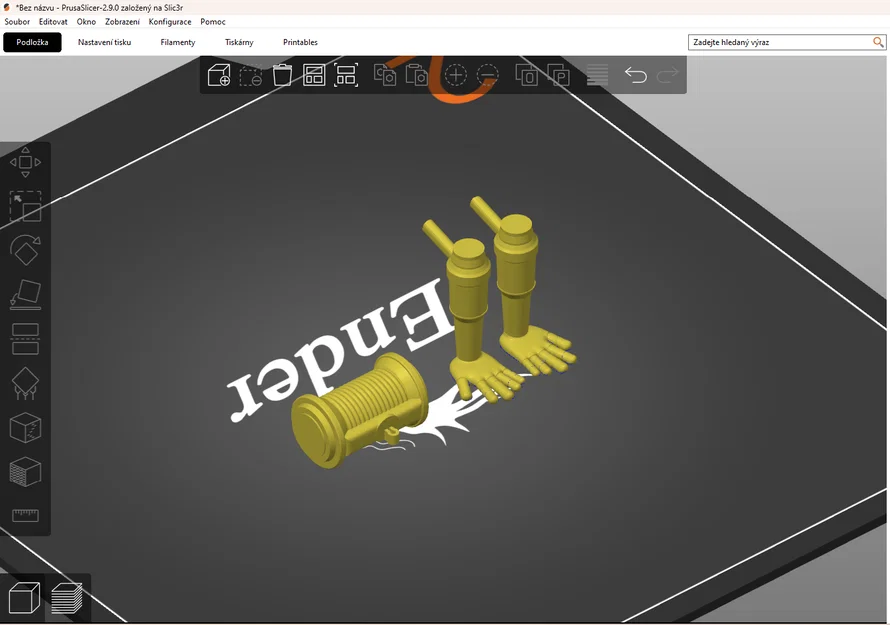The height and width of the screenshot is (625, 890).
Task: Click the Arrange selection icon
Action: point(346,75)
